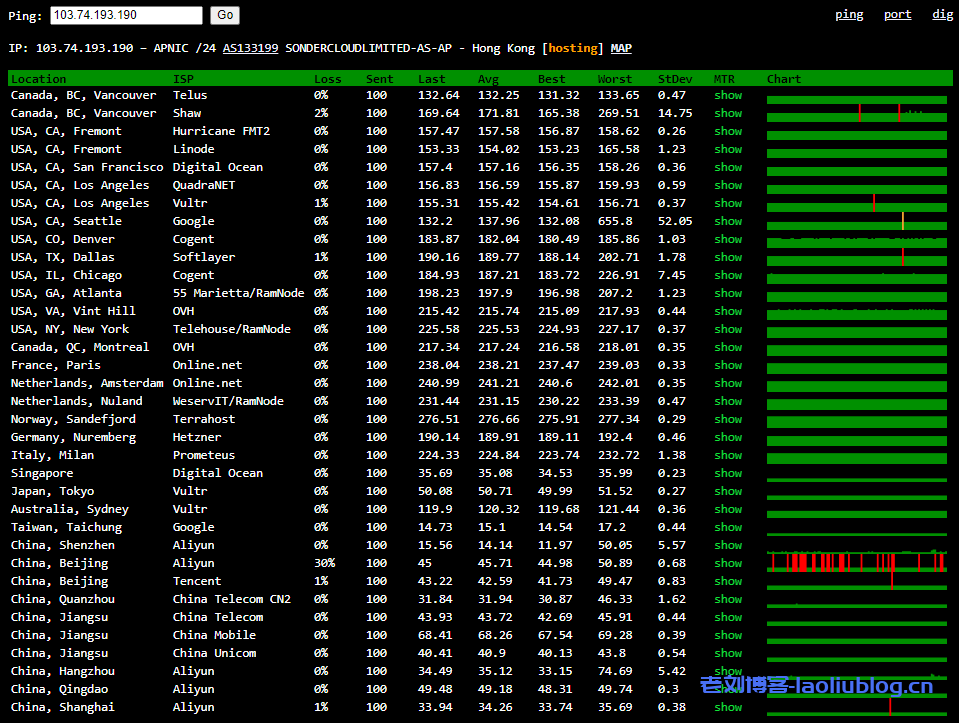Open the AS133199 link
This screenshot has height=723, width=959.
coord(250,48)
